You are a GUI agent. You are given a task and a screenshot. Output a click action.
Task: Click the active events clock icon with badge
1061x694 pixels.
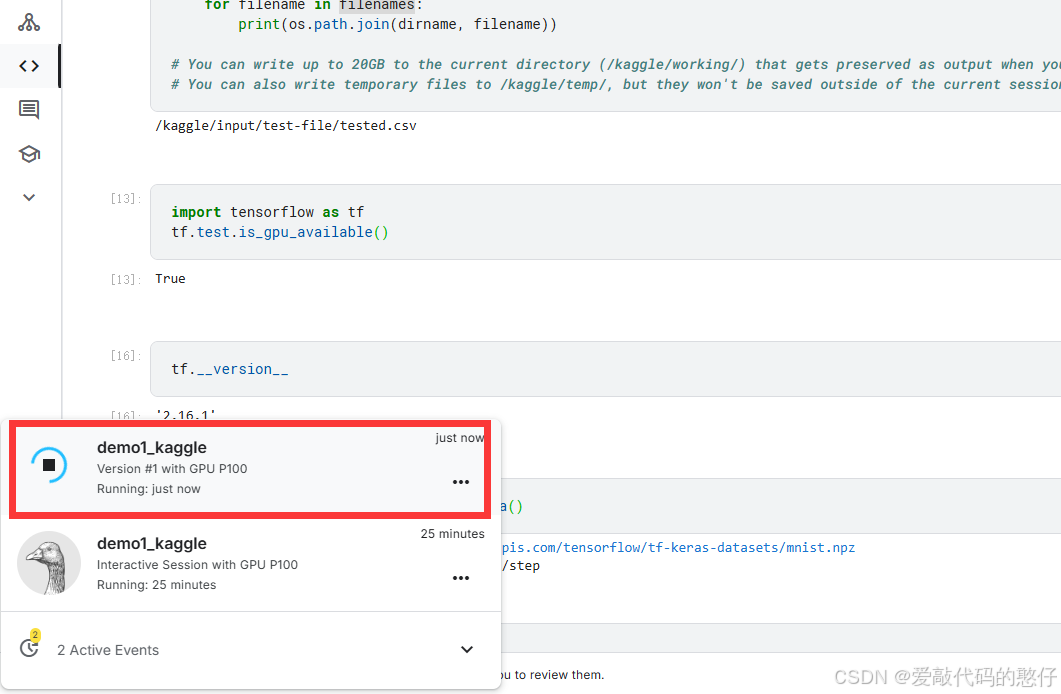pos(29,649)
